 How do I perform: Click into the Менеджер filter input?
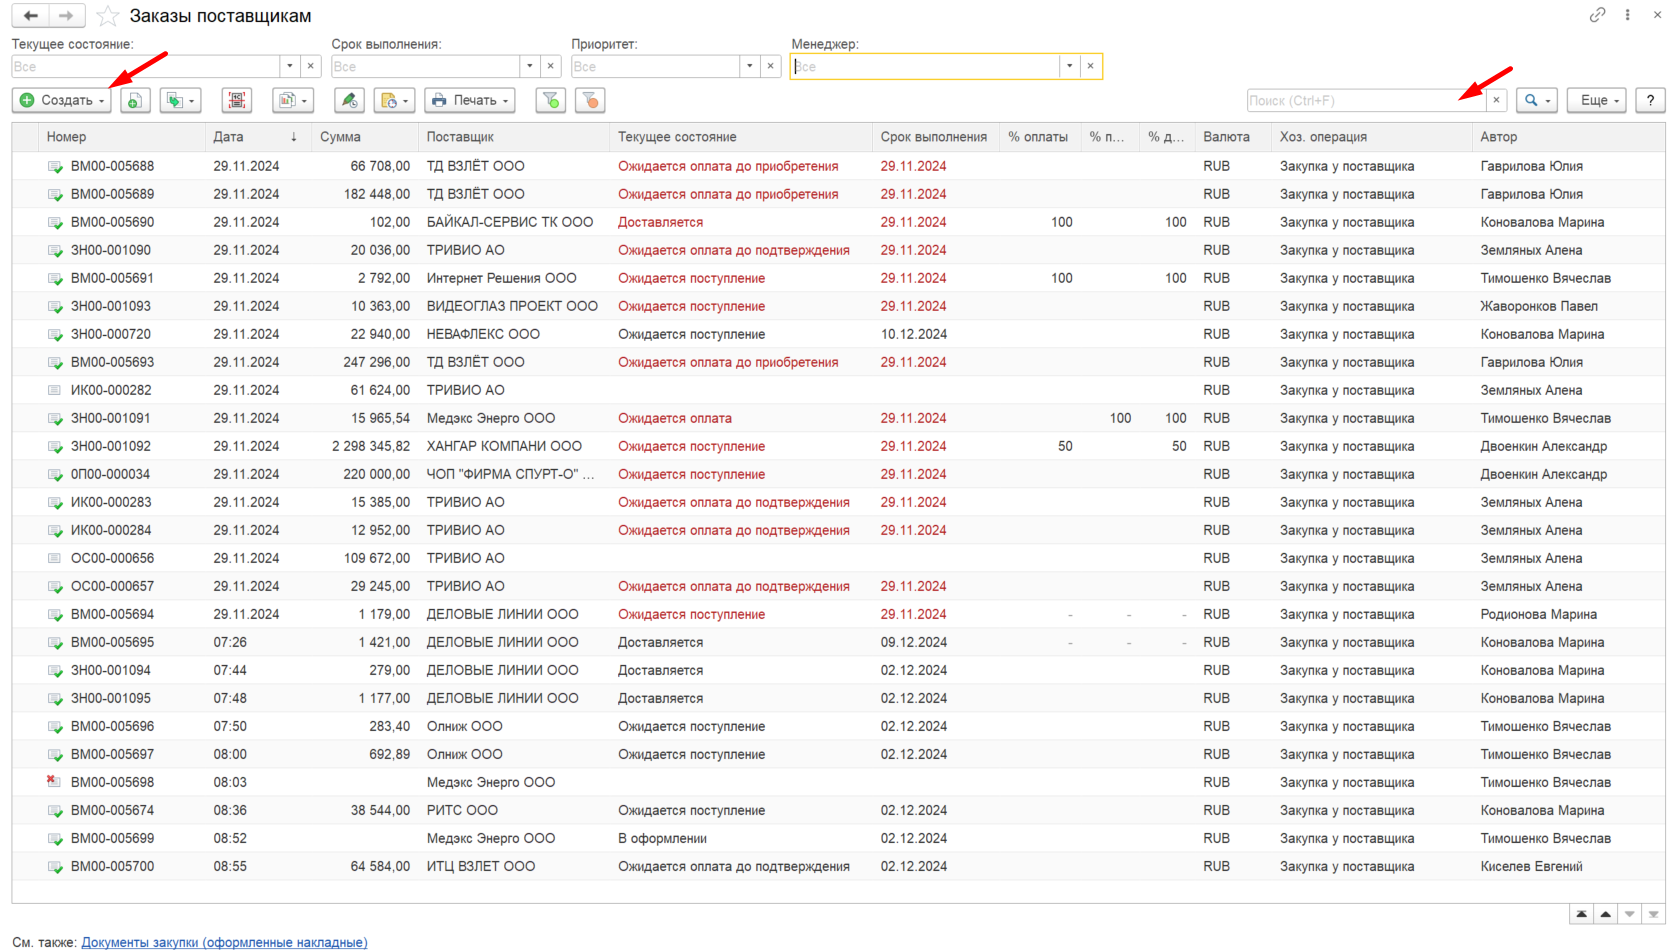[x=925, y=66]
